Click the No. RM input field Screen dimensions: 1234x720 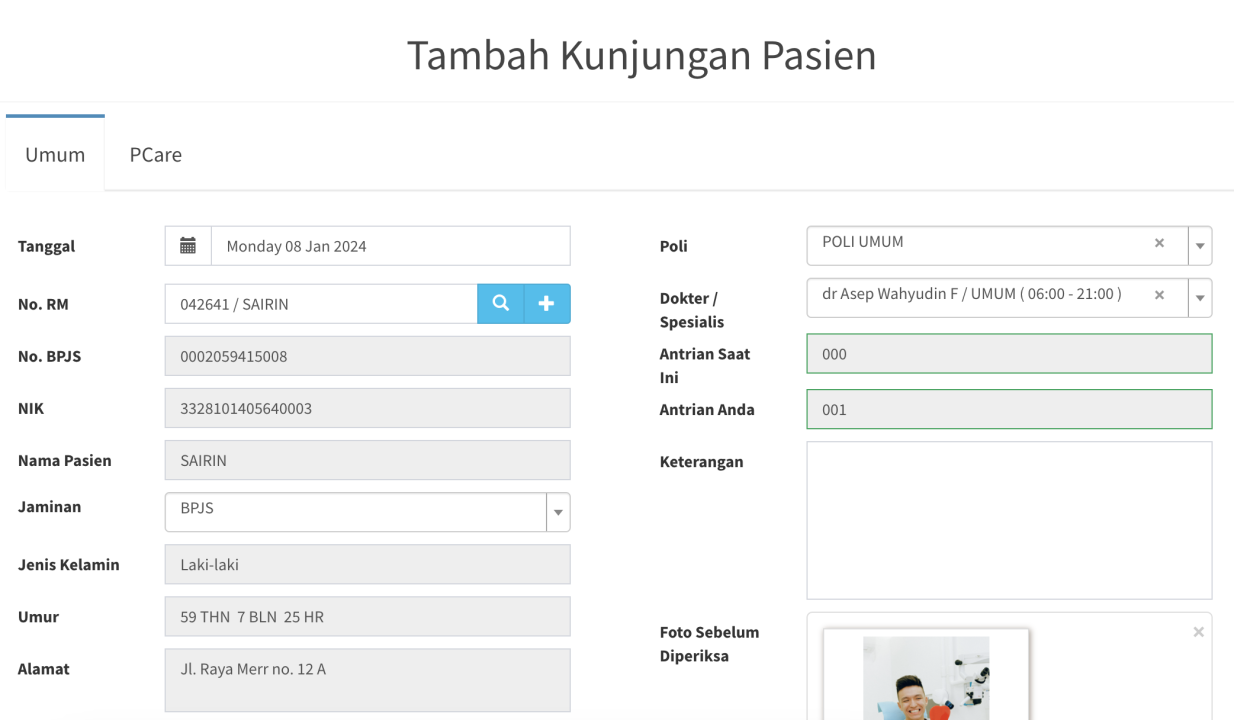320,304
